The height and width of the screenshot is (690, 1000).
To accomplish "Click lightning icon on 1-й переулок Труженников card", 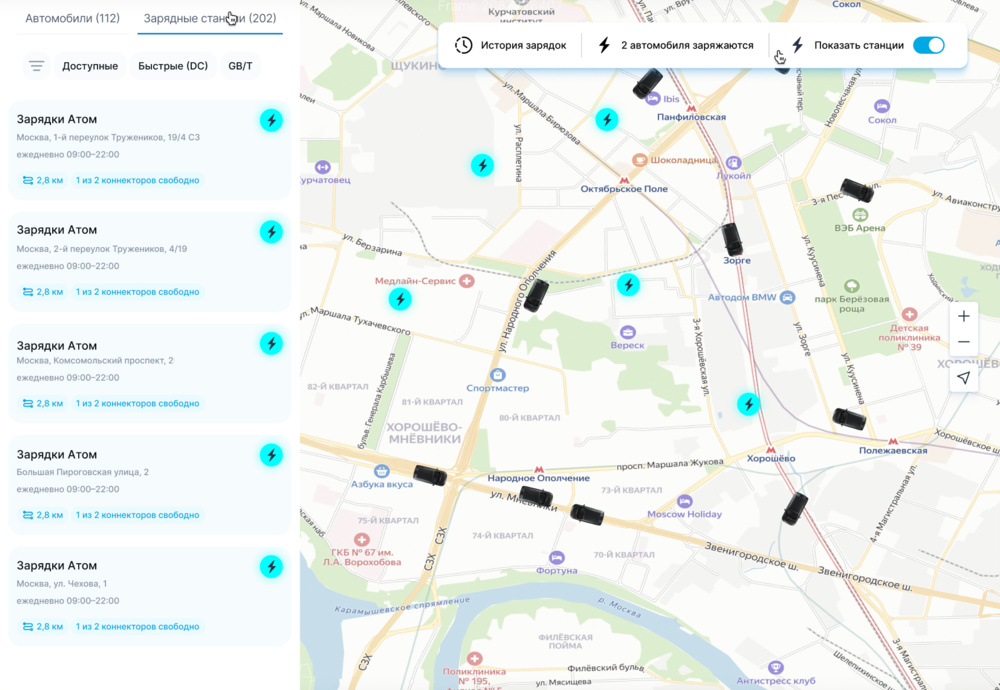I will click(271, 120).
